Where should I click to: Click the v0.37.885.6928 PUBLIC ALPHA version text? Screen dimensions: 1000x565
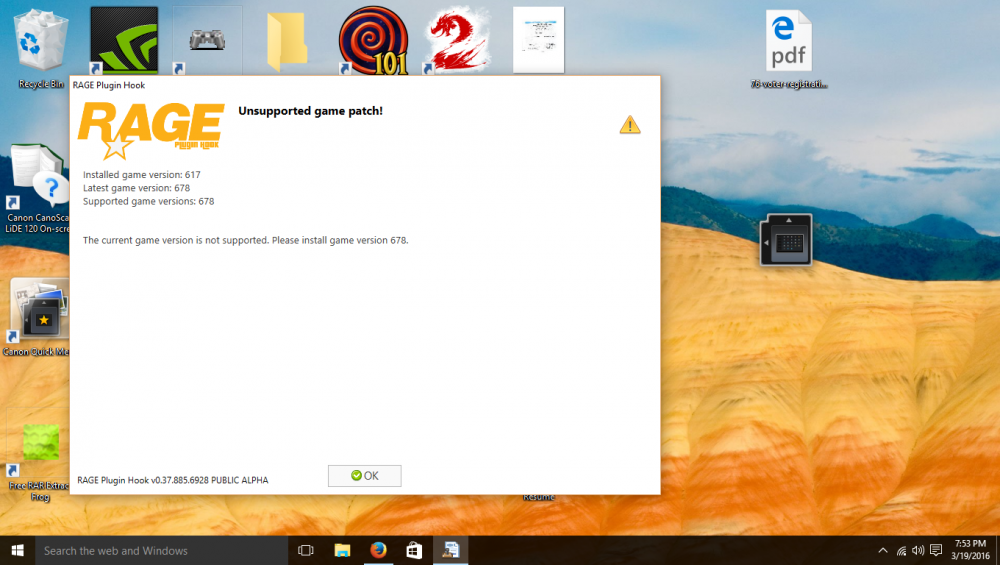(210, 480)
